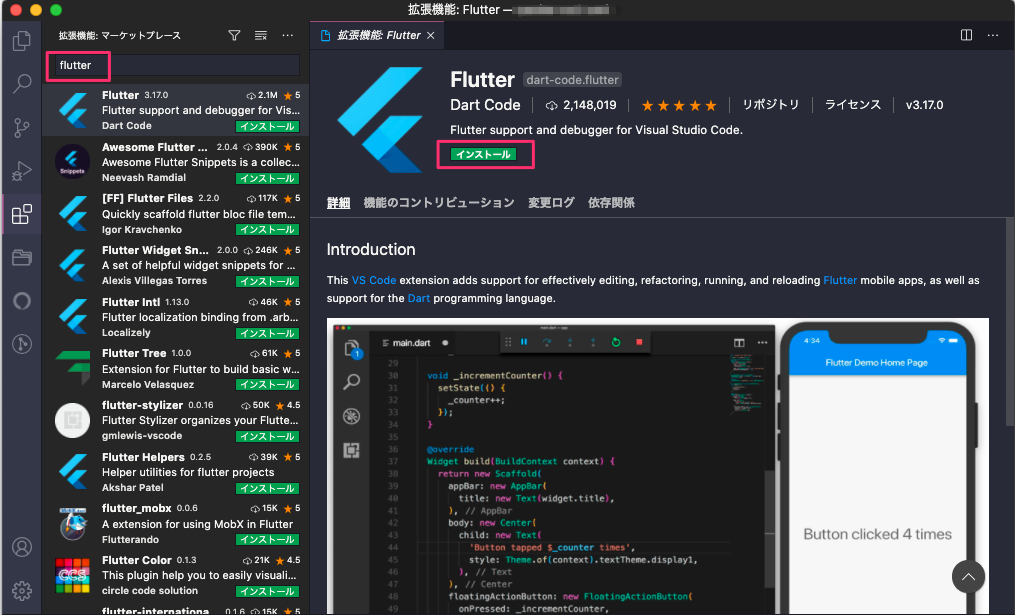The image size is (1015, 615).
Task: Switch to the 変更ログ tab
Action: tap(551, 203)
